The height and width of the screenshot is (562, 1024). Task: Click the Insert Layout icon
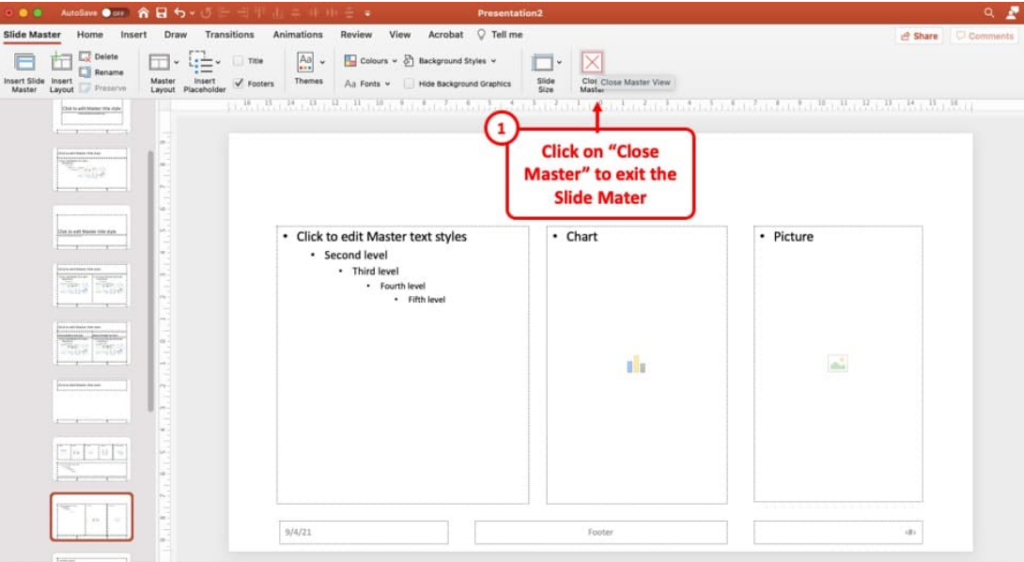pyautogui.click(x=62, y=63)
